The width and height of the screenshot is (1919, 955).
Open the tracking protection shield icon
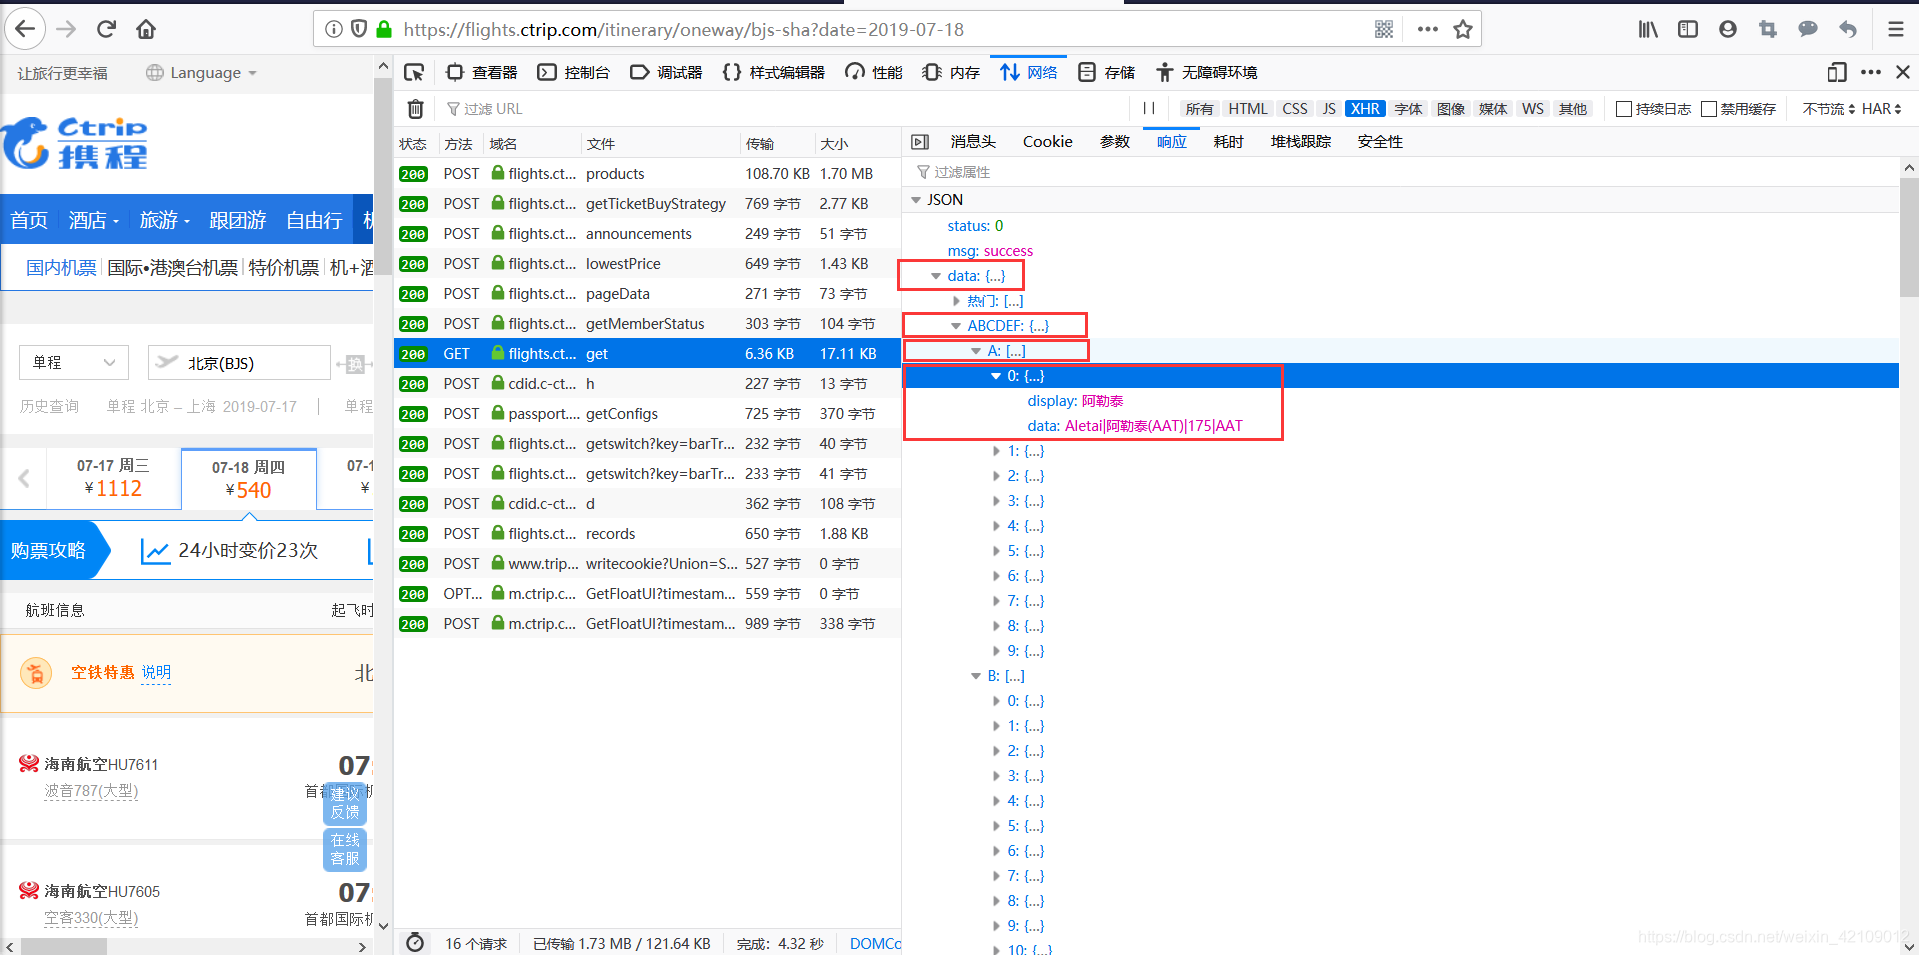click(359, 29)
